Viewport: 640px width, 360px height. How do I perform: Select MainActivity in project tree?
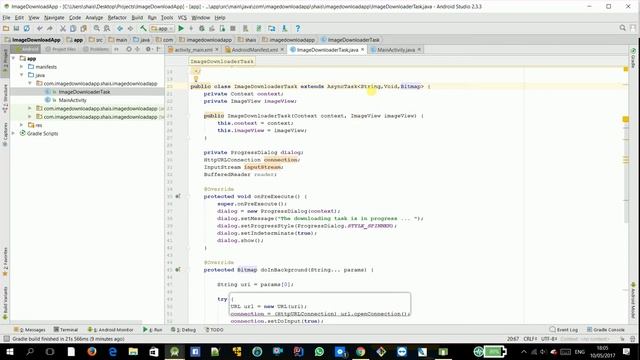coord(72,100)
